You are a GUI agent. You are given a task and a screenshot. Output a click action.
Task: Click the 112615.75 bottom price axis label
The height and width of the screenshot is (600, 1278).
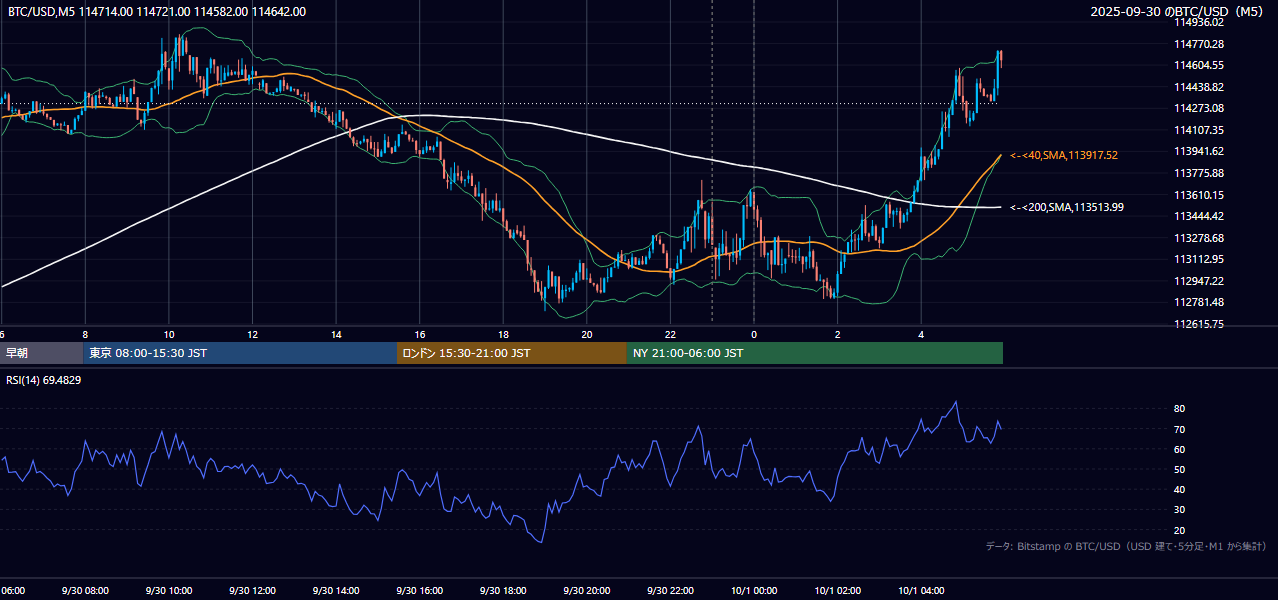[x=1201, y=325]
